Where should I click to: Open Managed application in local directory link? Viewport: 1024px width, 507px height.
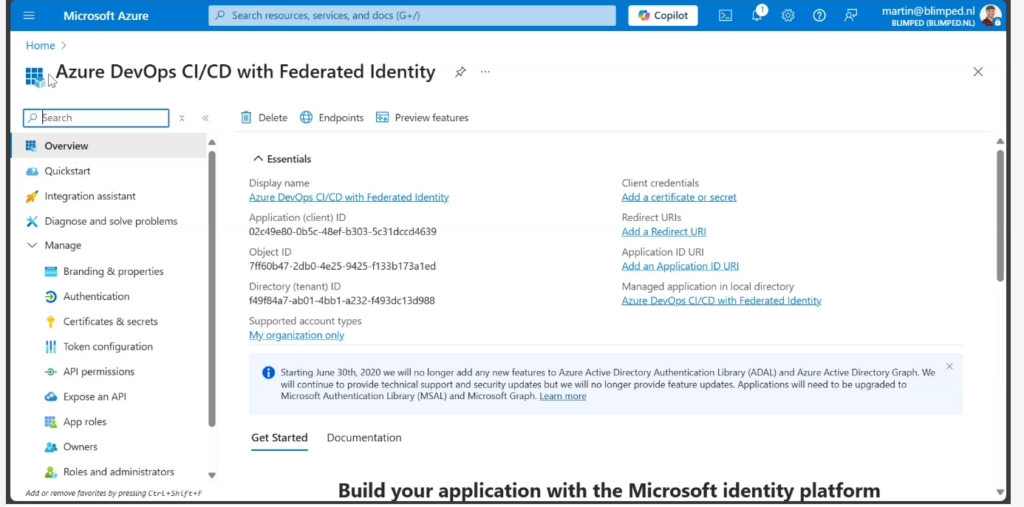coord(721,301)
